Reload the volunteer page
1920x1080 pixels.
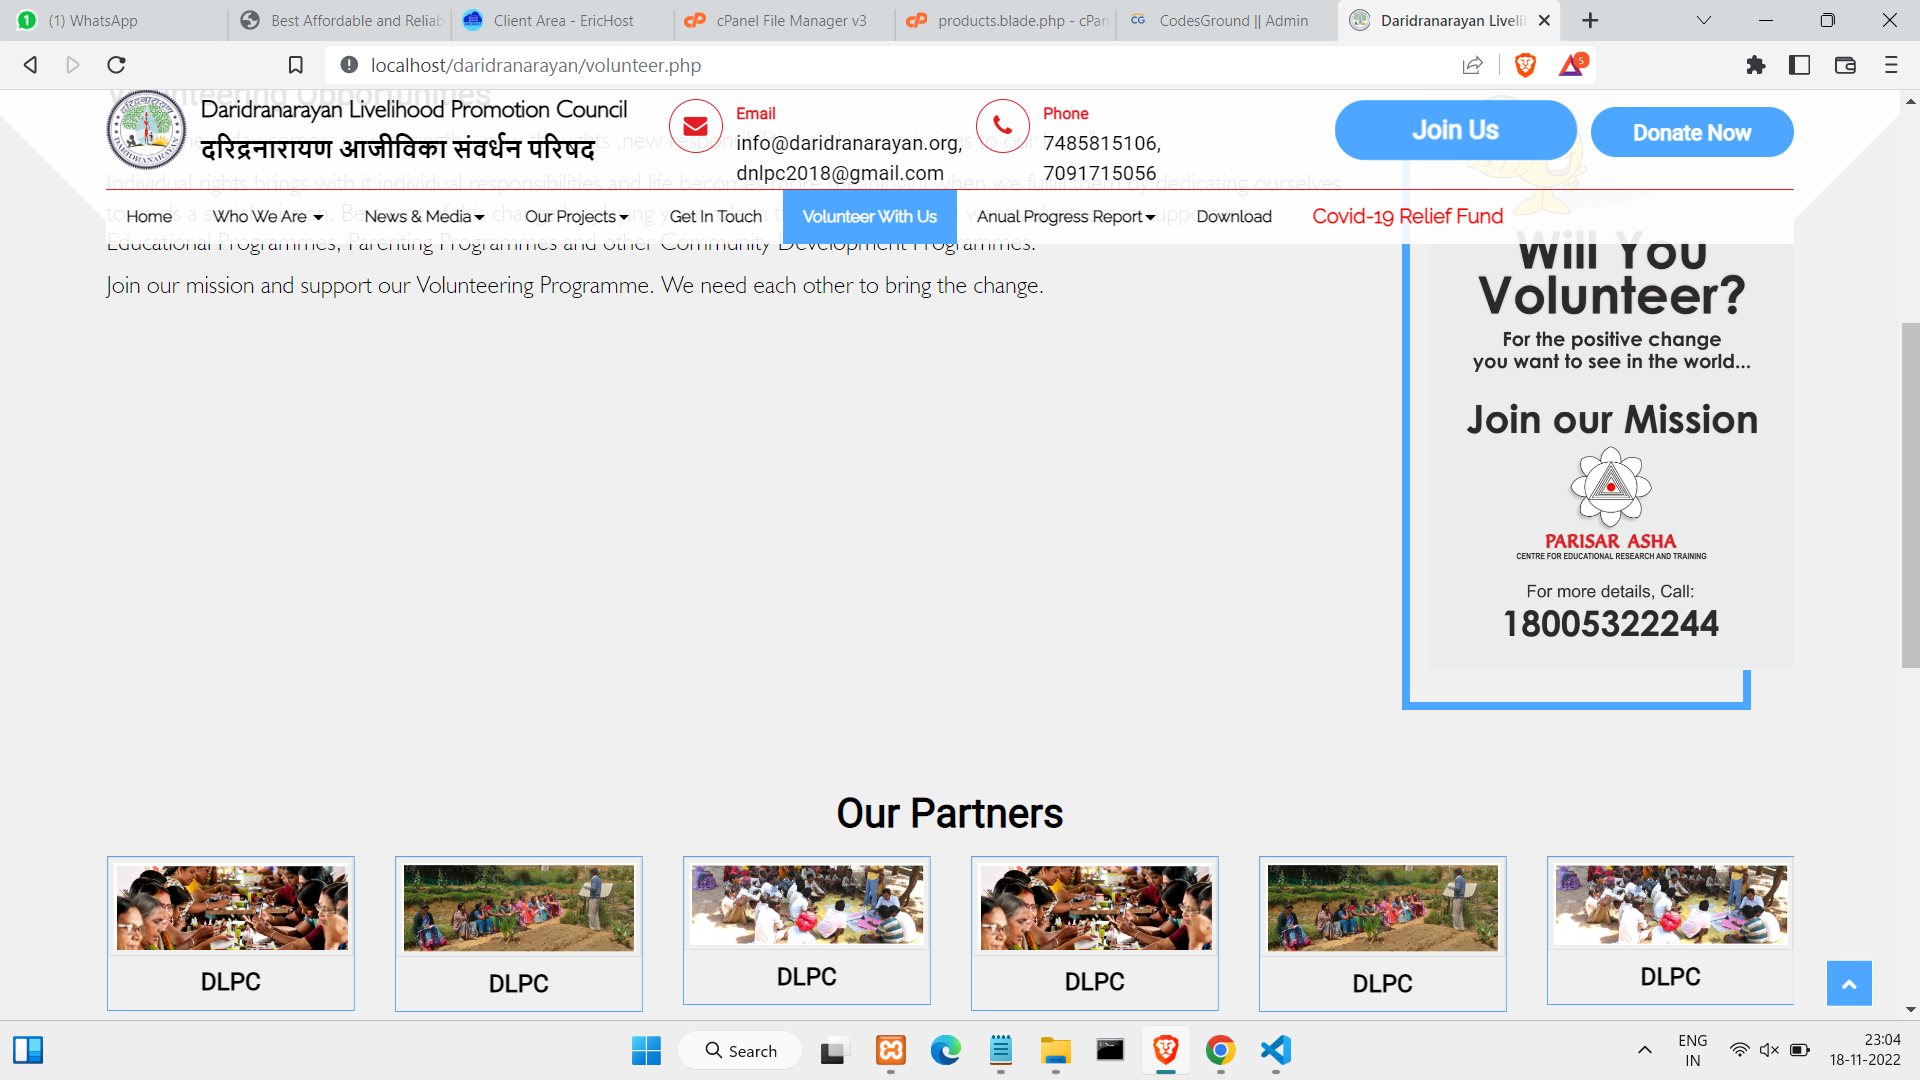(x=116, y=65)
